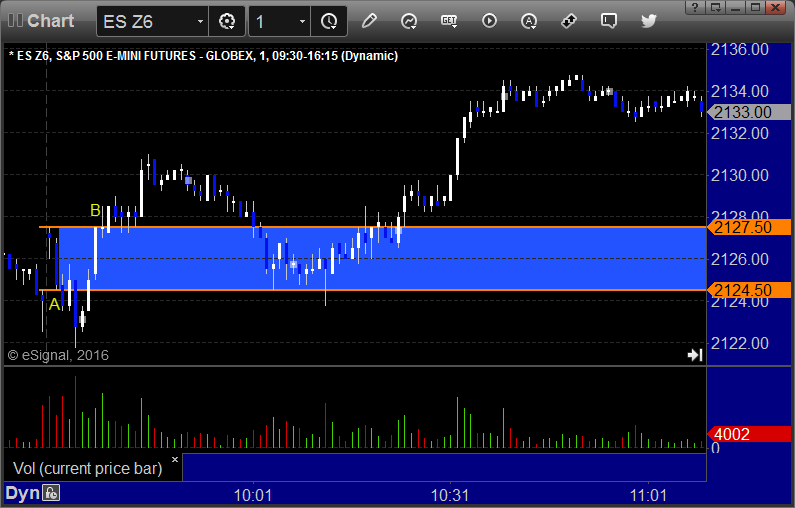Click the GET tools icon

pyautogui.click(x=449, y=21)
